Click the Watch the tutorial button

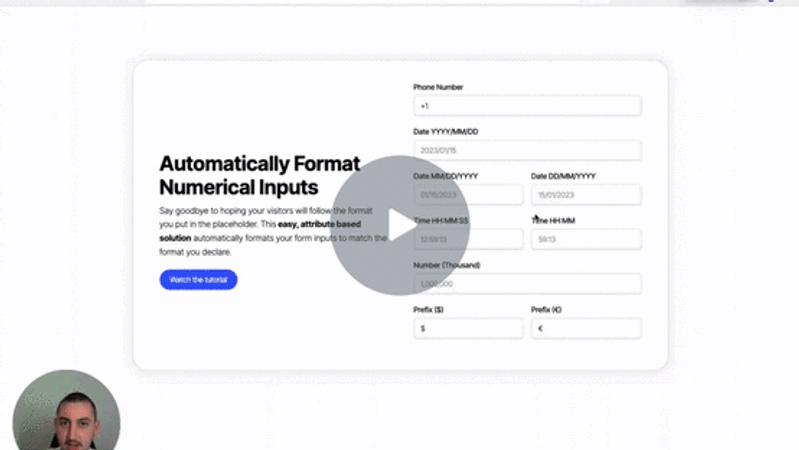tap(198, 280)
